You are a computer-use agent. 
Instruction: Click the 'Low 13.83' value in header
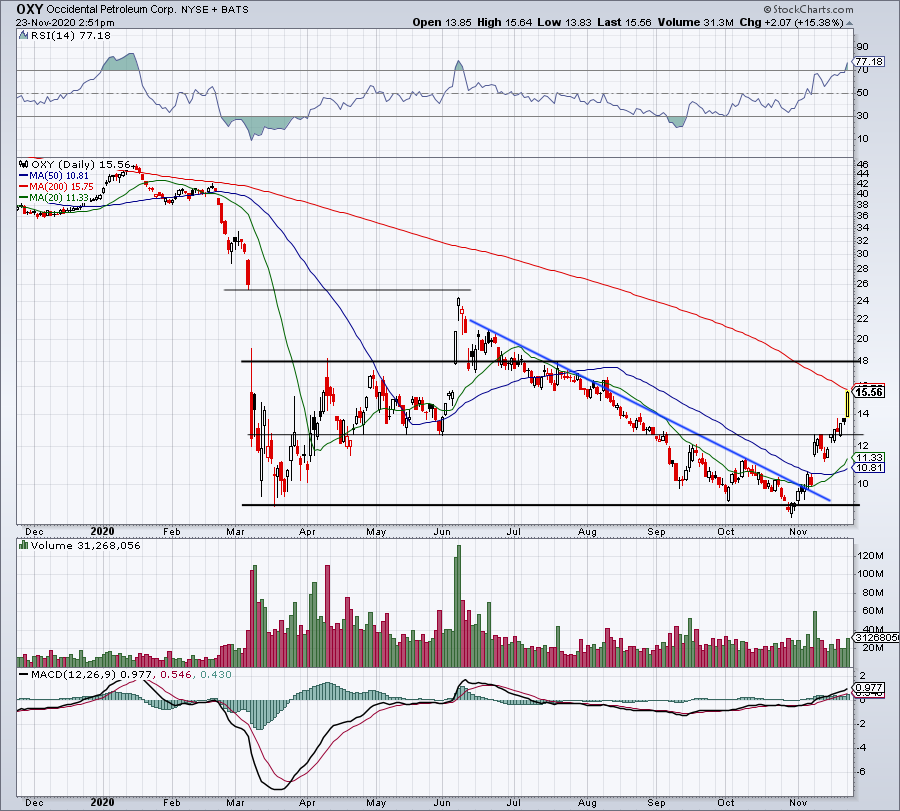pyautogui.click(x=564, y=22)
